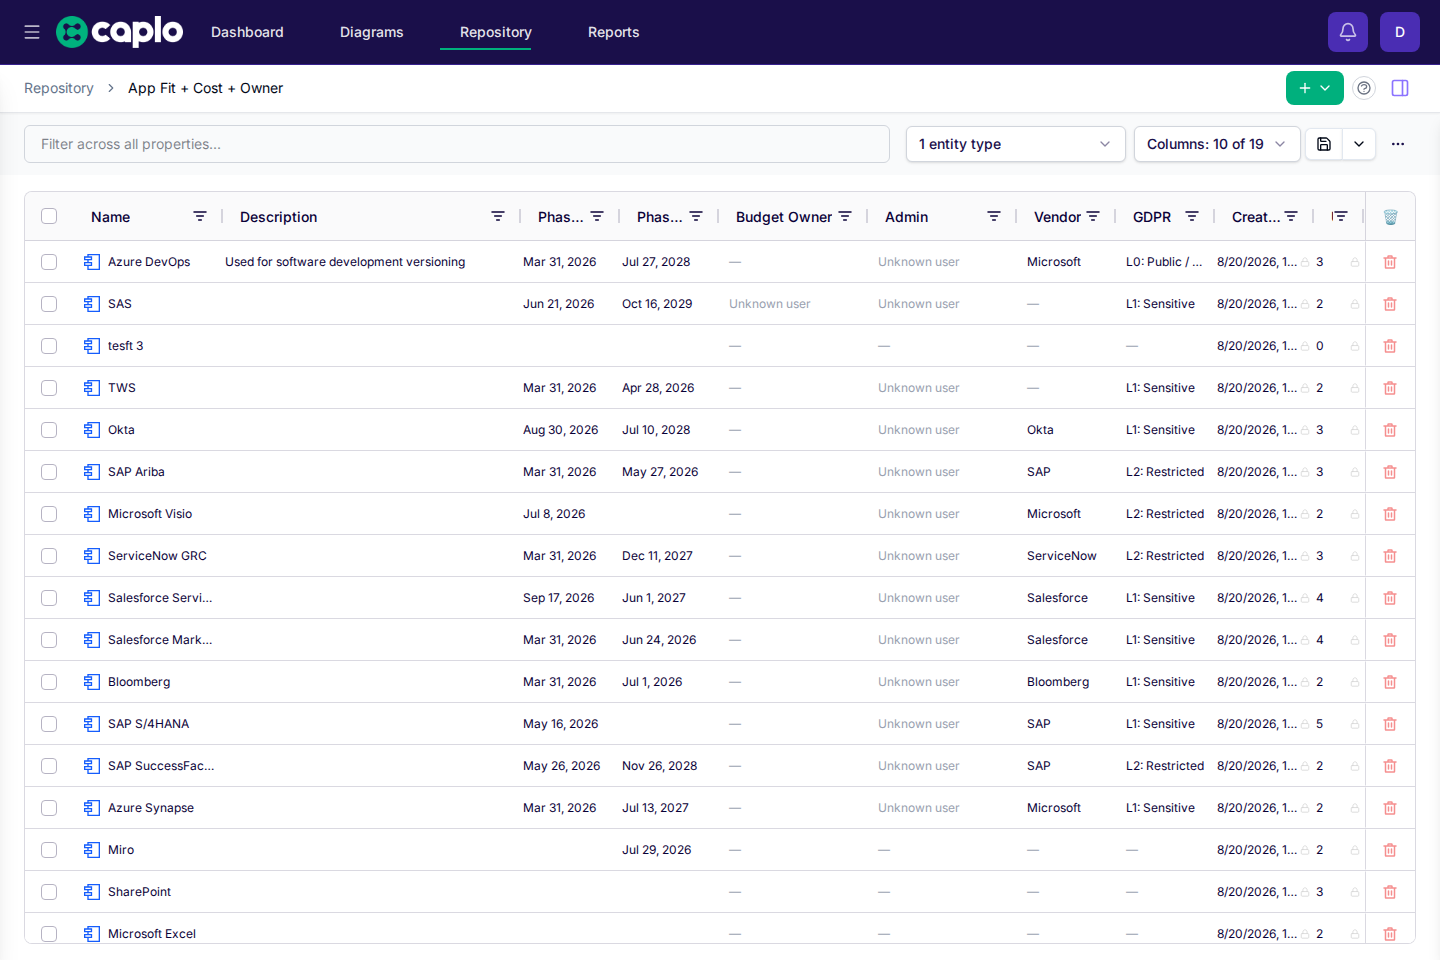Screen dimensions: 1440x960
Task: Click 'Used for software development versioning' description
Action: coord(345,262)
